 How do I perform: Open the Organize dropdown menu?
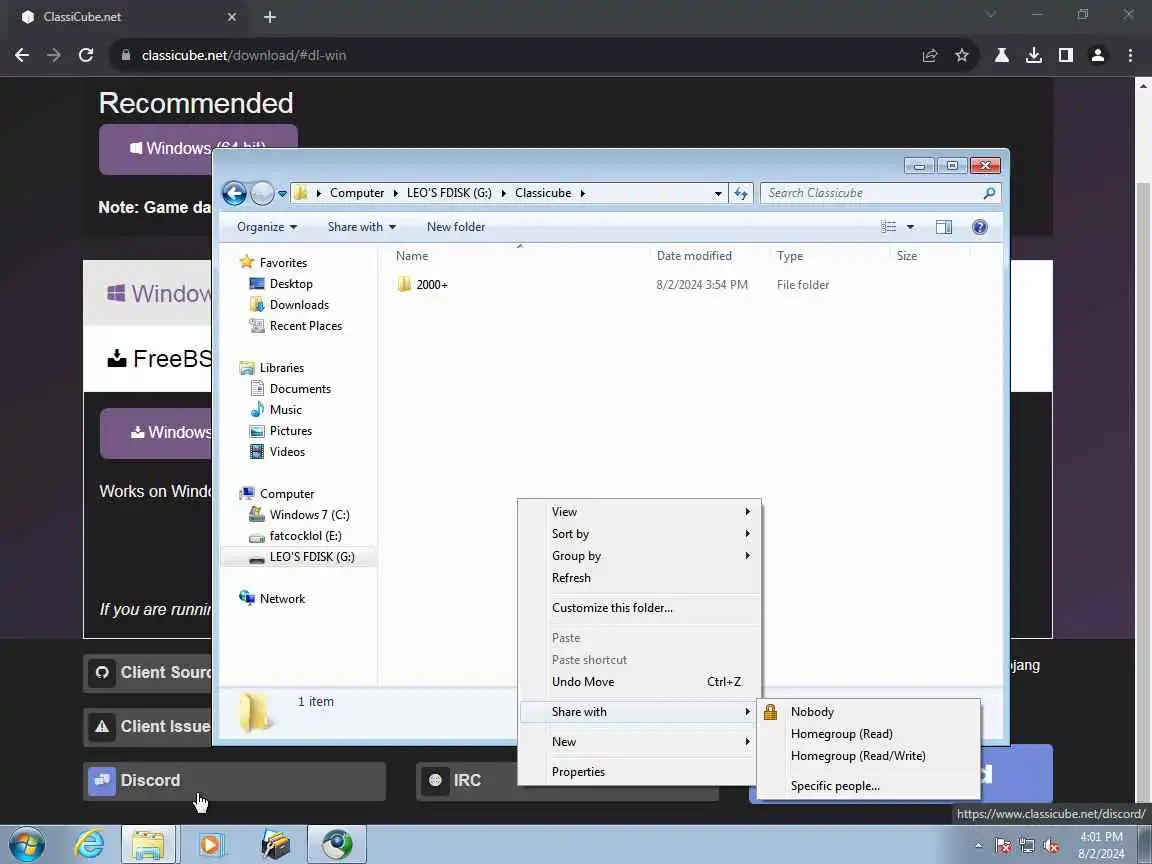tap(267, 227)
